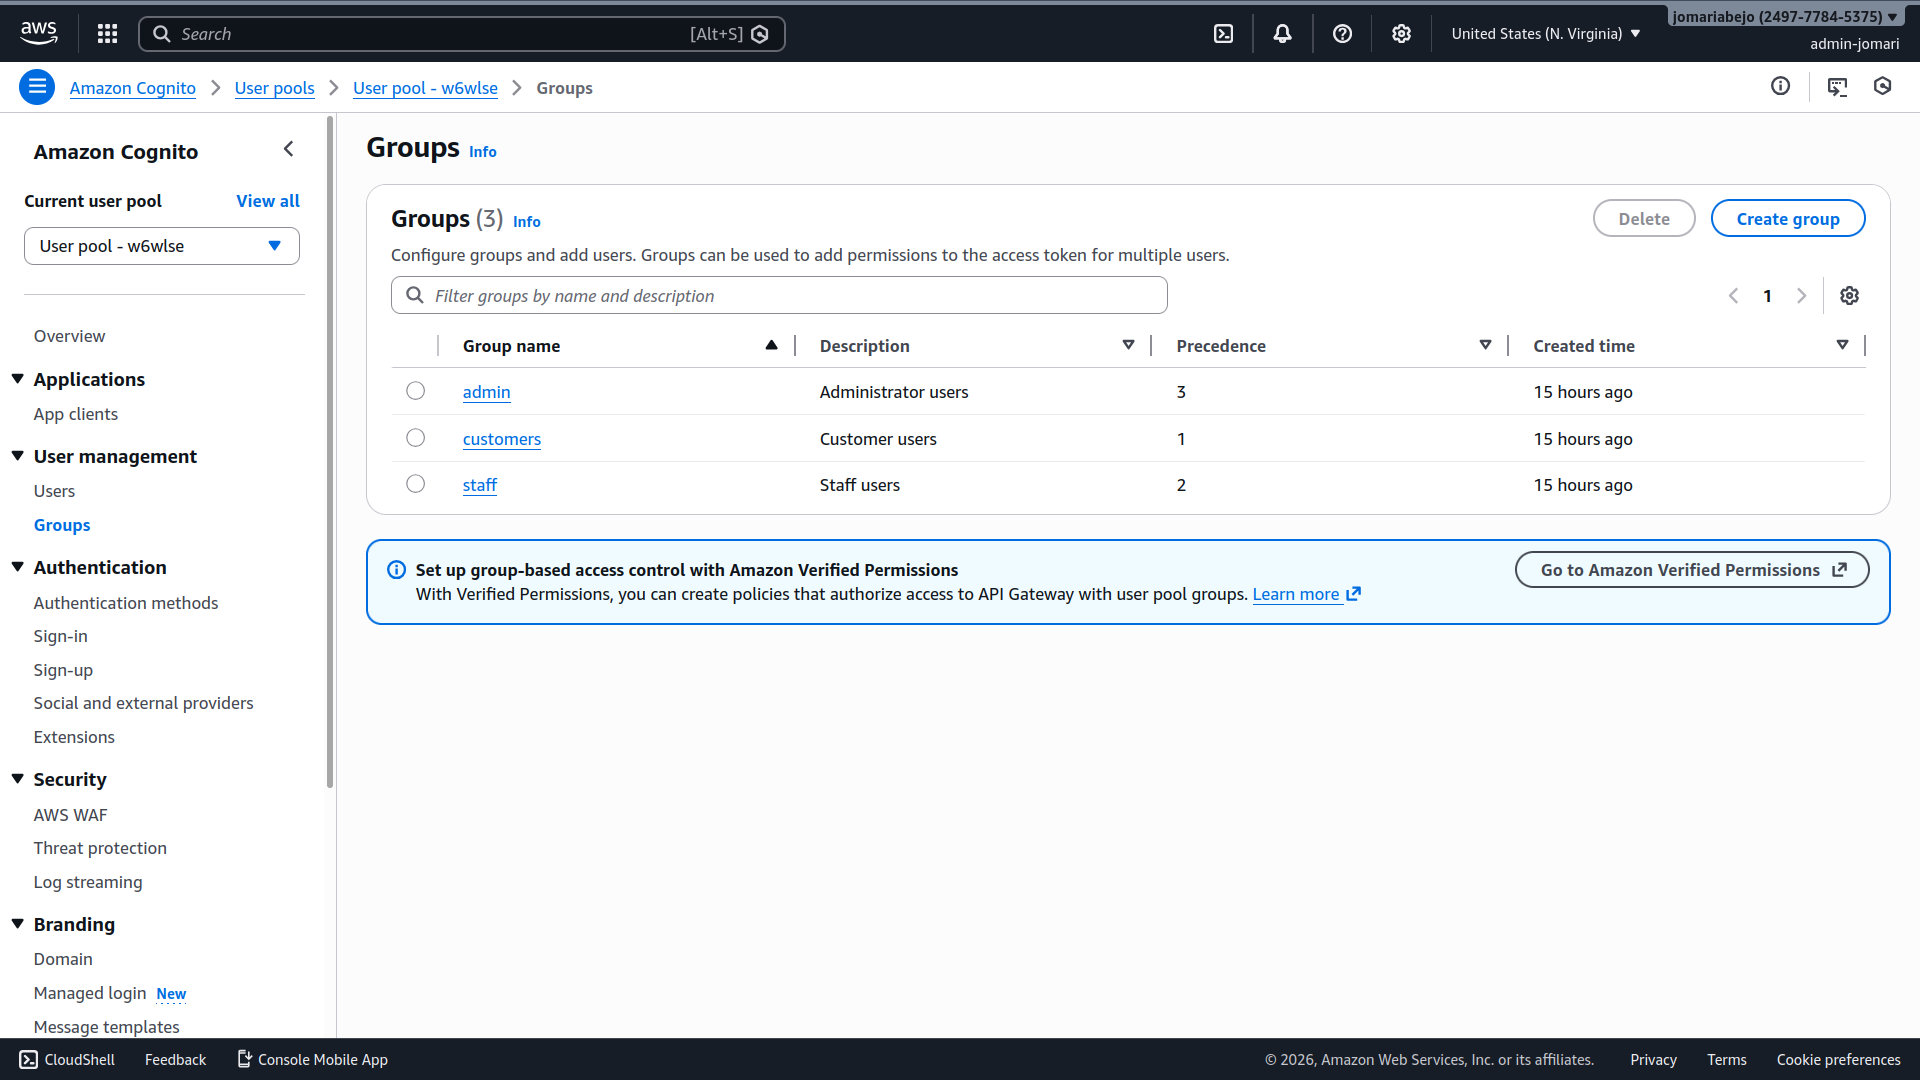
Task: Open the help question mark menu
Action: [x=1342, y=34]
